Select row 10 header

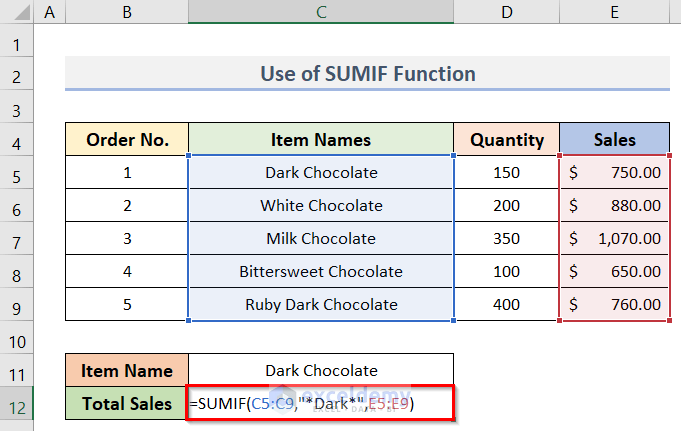[17, 337]
